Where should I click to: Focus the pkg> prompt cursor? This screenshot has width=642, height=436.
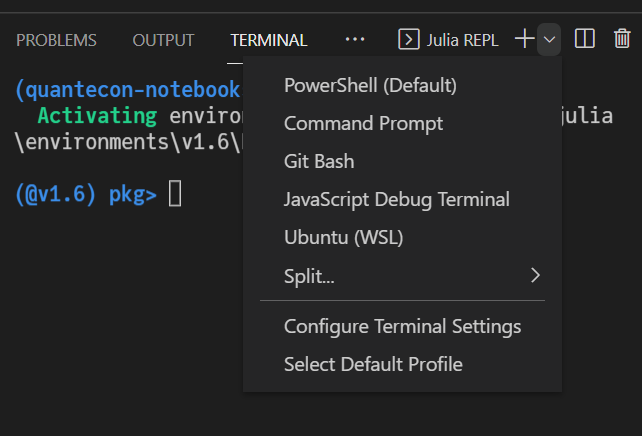coord(175,194)
